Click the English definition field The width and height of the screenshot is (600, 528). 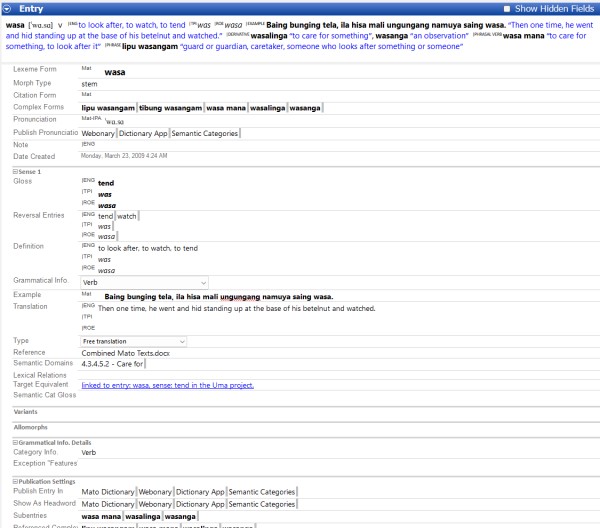click(148, 248)
